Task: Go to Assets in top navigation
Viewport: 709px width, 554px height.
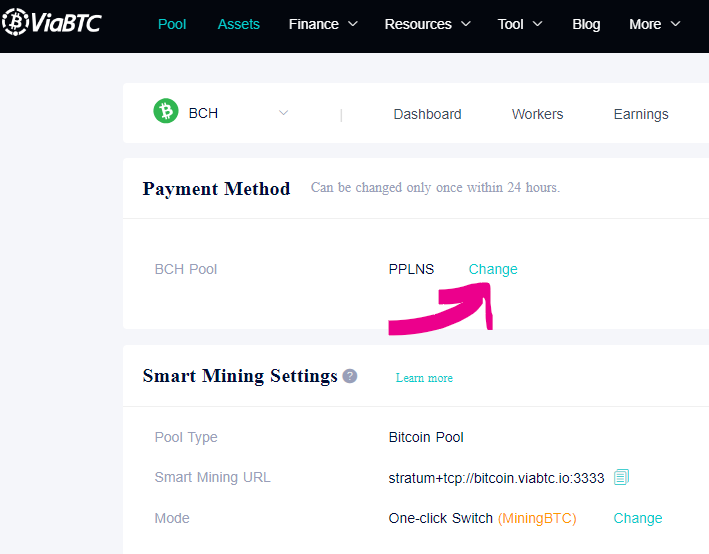Action: pos(238,24)
